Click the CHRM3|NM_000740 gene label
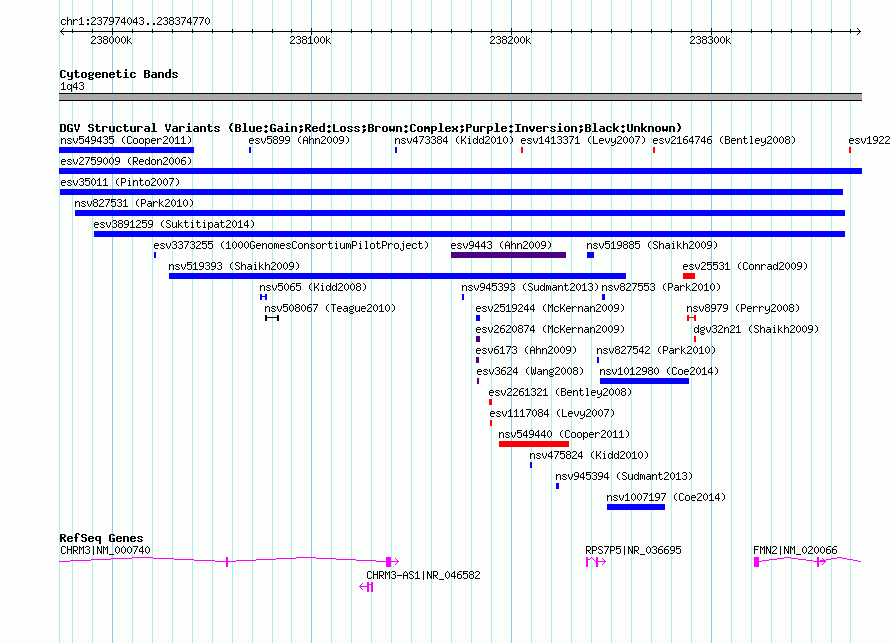Image resolution: width=890 pixels, height=643 pixels. (x=105, y=550)
